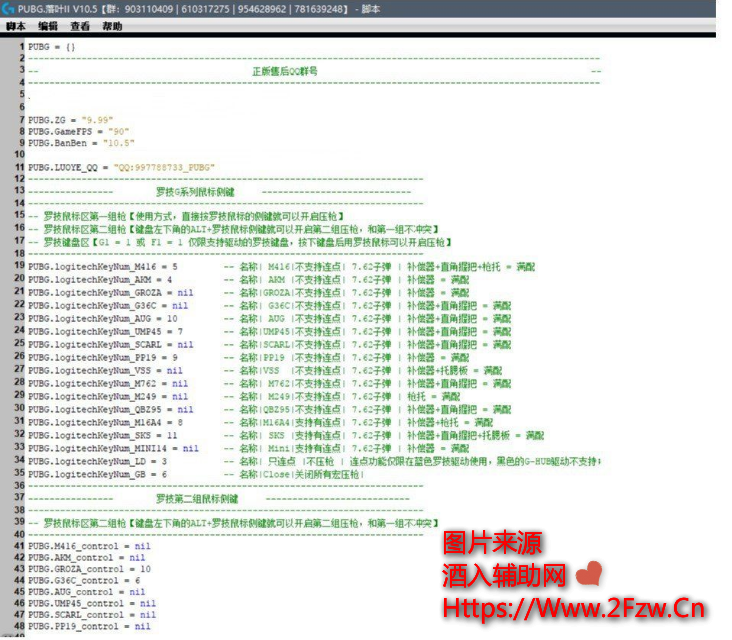Open the 编辑 menu
This screenshot has width=732, height=640.
click(47, 26)
